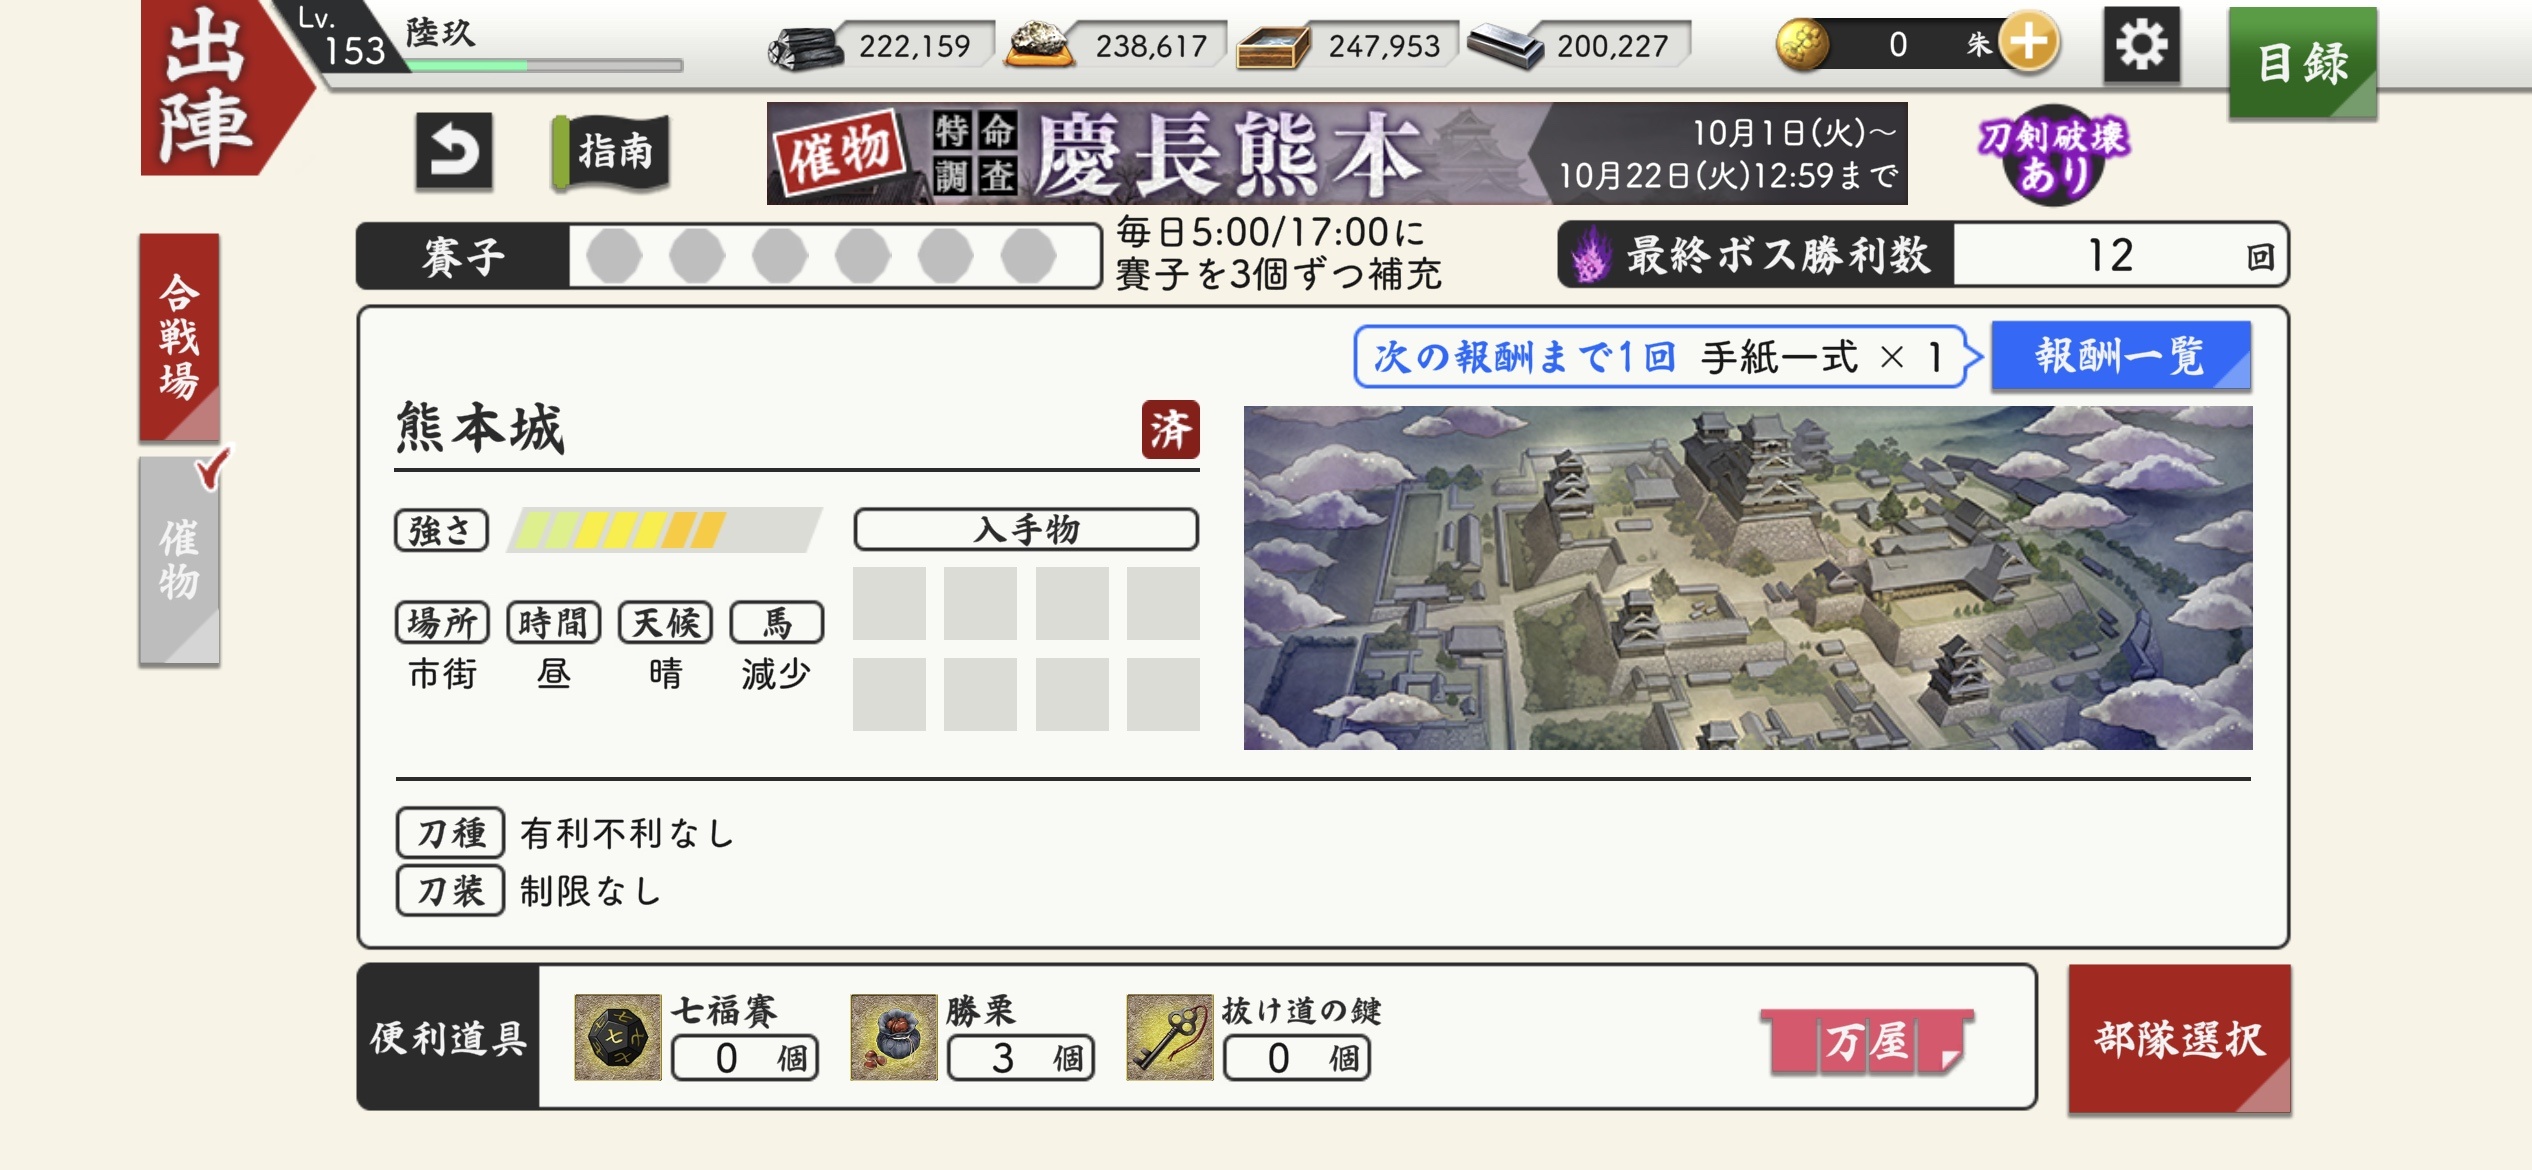Image resolution: width=2532 pixels, height=1170 pixels.
Task: Click the 熊本城 castle map image
Action: click(x=1748, y=578)
